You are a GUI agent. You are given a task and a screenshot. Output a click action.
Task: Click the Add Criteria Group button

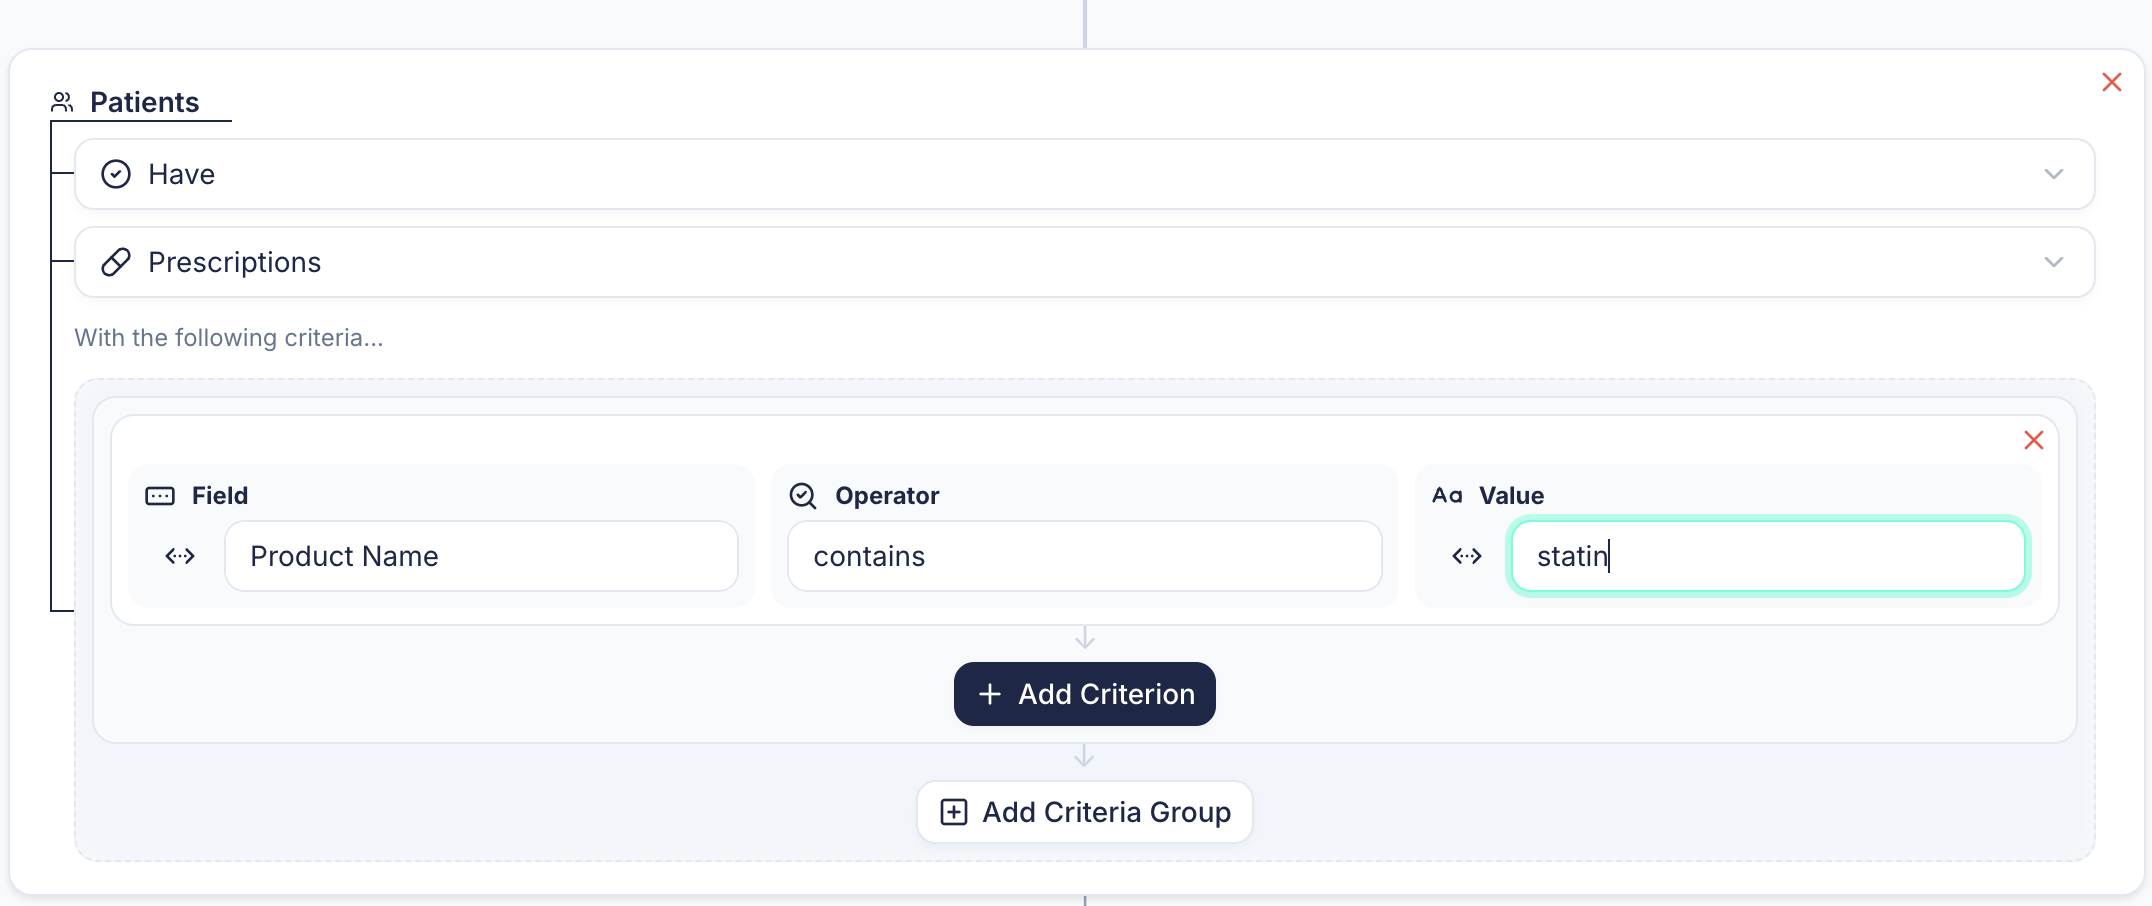point(1084,812)
